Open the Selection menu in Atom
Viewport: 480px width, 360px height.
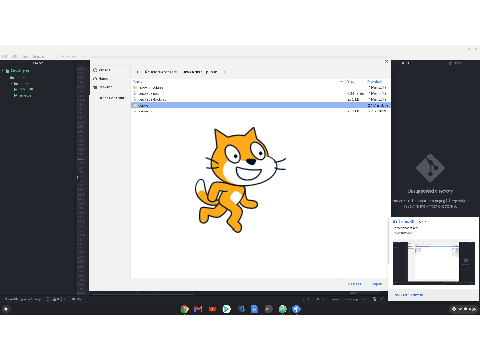click(39, 56)
